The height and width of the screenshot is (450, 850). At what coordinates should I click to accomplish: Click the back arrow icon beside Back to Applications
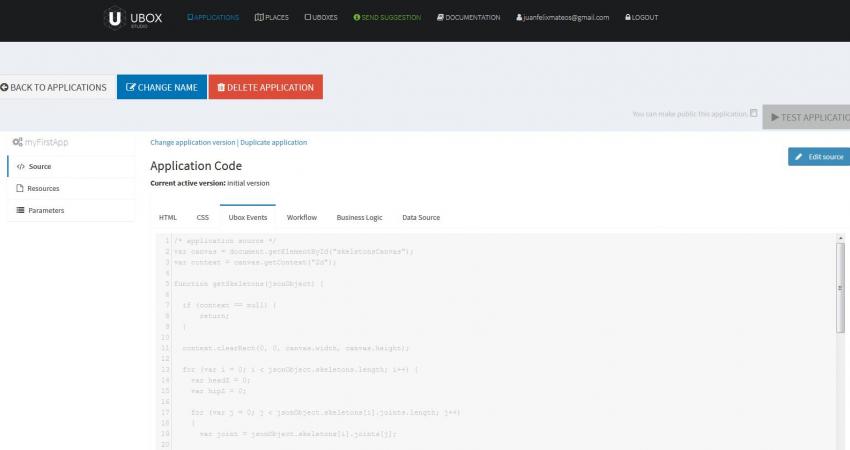pyautogui.click(x=4, y=87)
